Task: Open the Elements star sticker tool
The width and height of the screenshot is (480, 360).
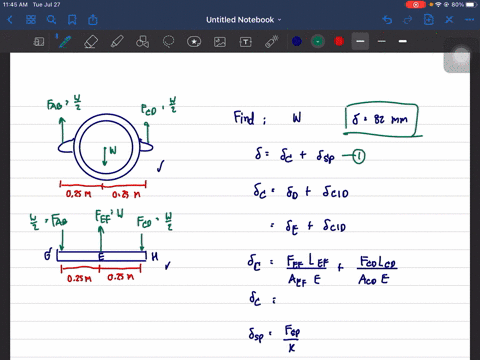Action: pyautogui.click(x=194, y=42)
